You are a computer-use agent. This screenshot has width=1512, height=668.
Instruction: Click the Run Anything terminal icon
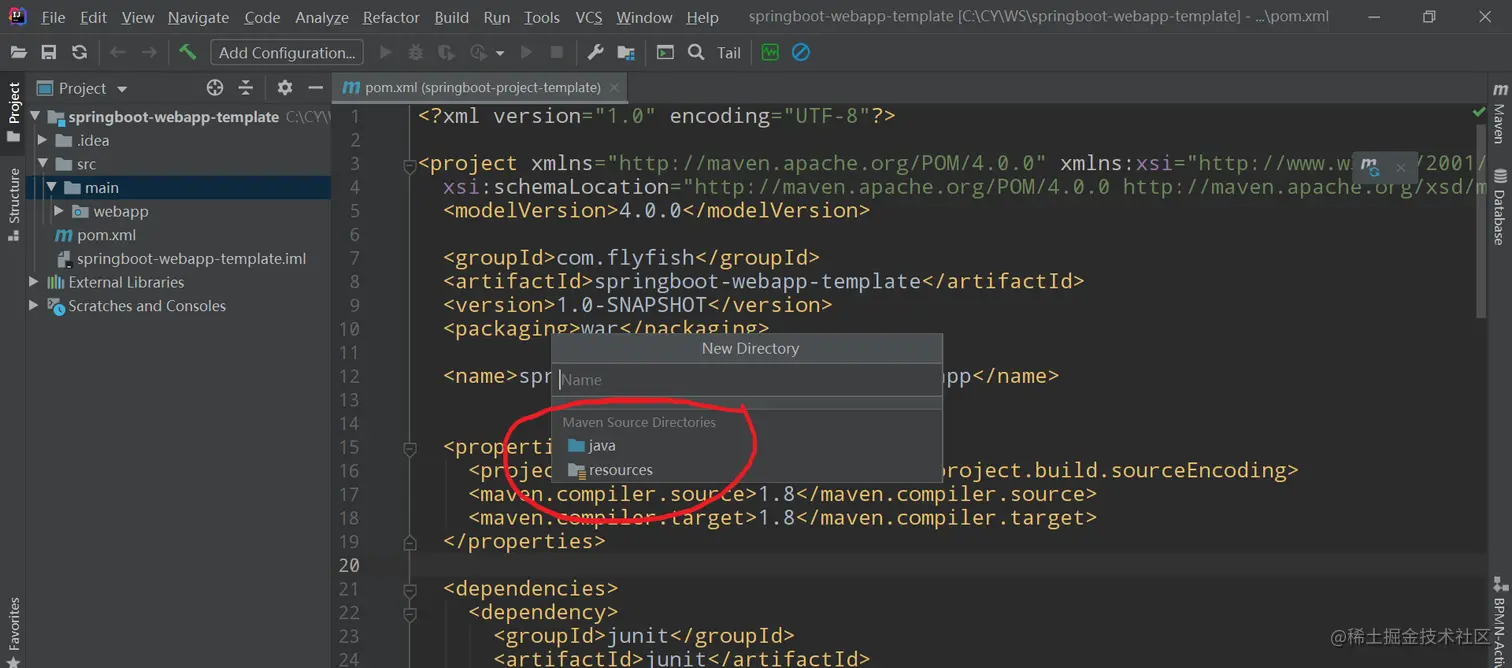tap(665, 52)
